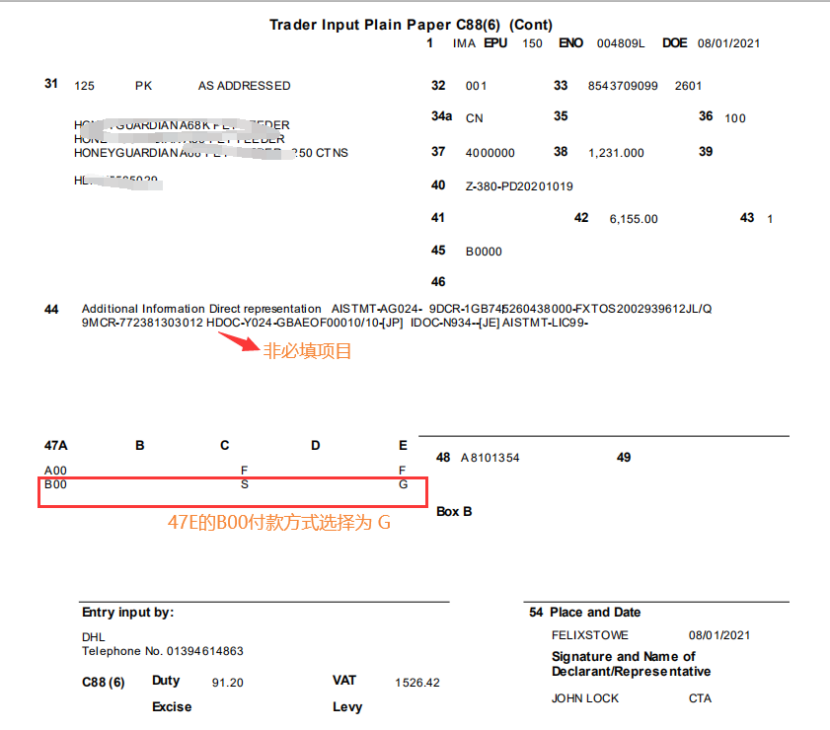This screenshot has height=730, width=830.
Task: Select reference Z-380-PD20201019 in box 40
Action: (x=519, y=186)
